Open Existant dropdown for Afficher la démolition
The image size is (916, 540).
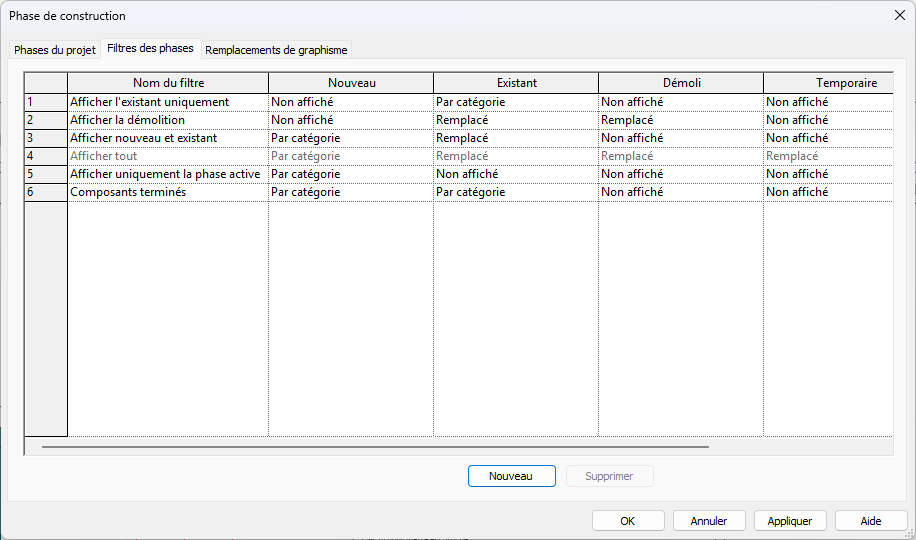515,120
